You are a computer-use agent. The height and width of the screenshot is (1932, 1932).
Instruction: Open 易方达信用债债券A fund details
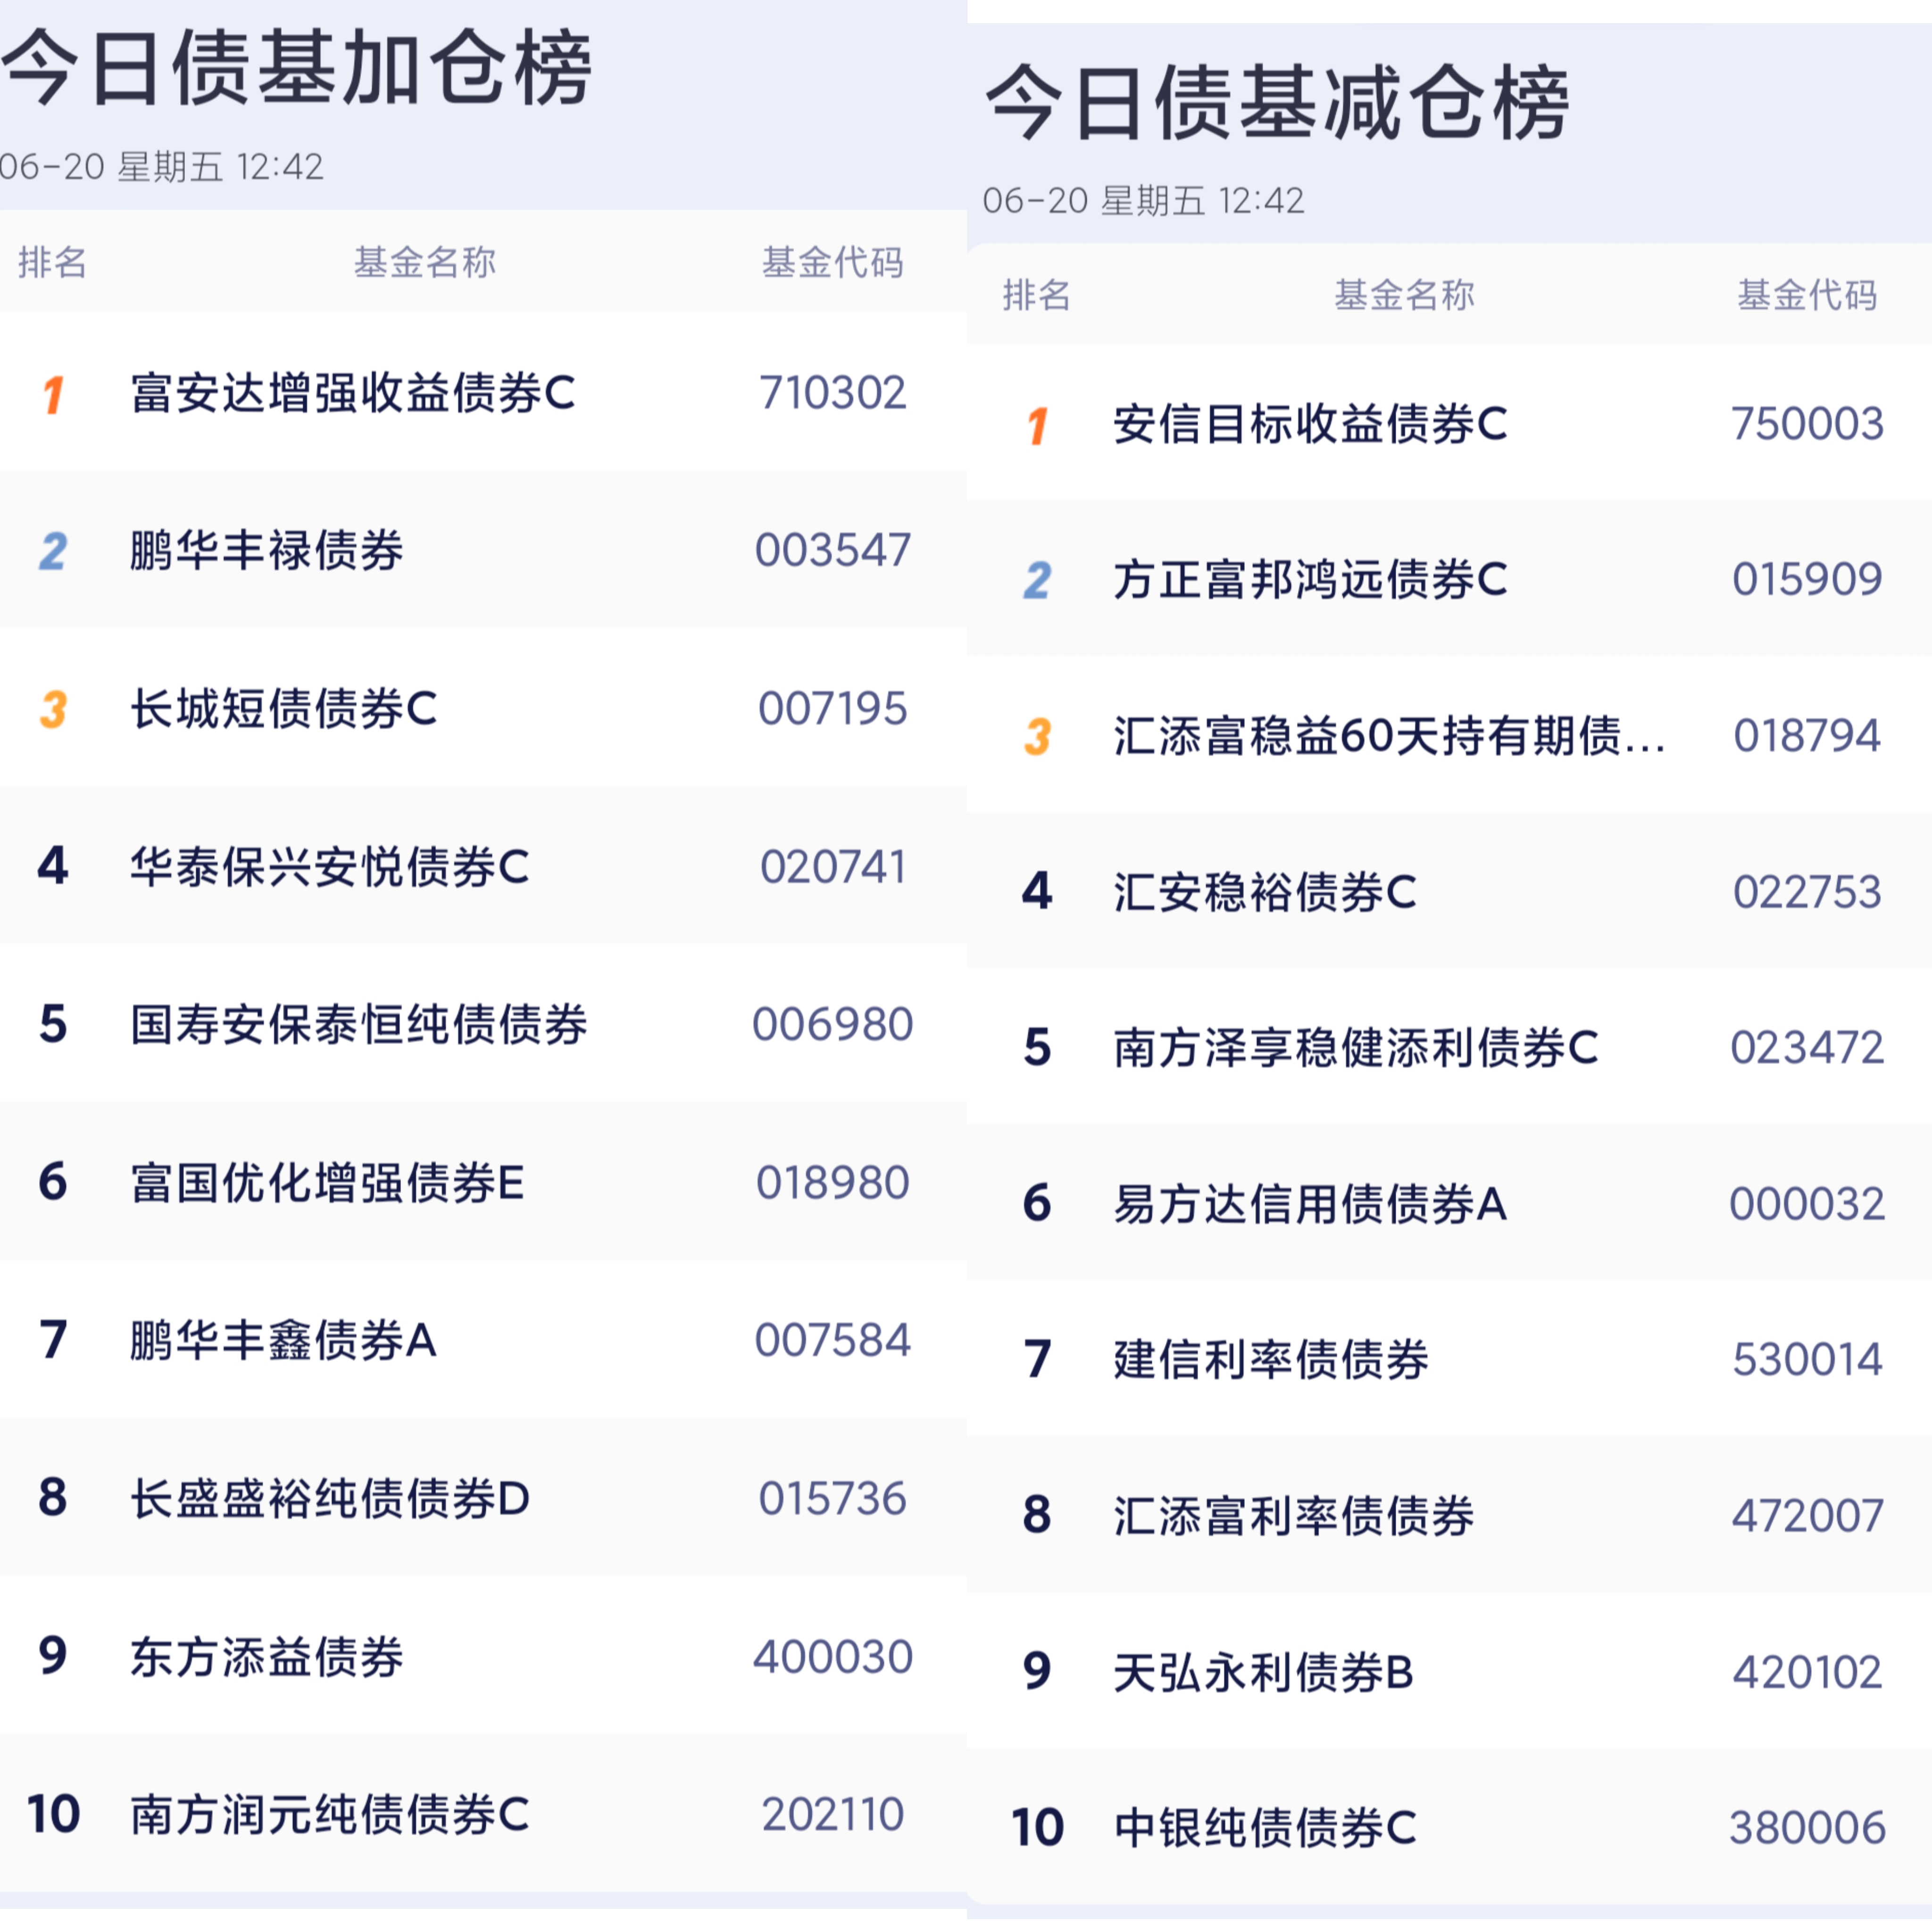coord(1449,1203)
